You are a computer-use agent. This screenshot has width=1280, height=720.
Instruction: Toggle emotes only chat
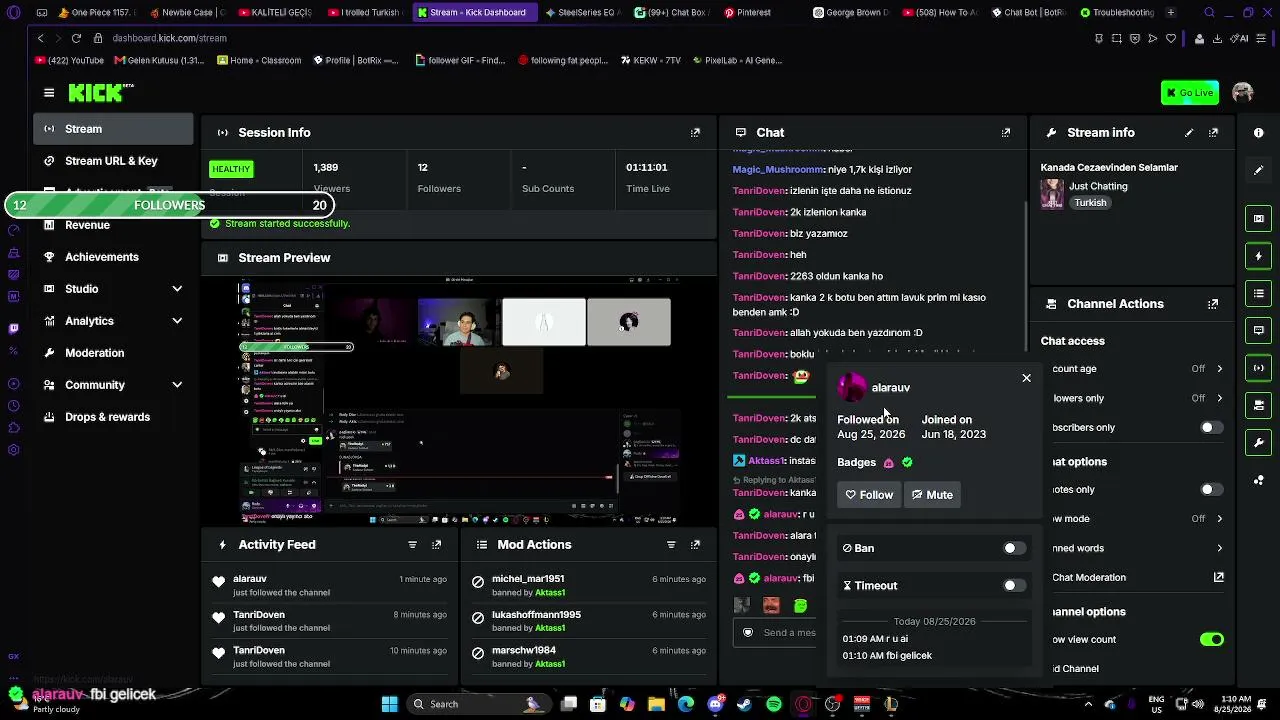pyautogui.click(x=1211, y=490)
